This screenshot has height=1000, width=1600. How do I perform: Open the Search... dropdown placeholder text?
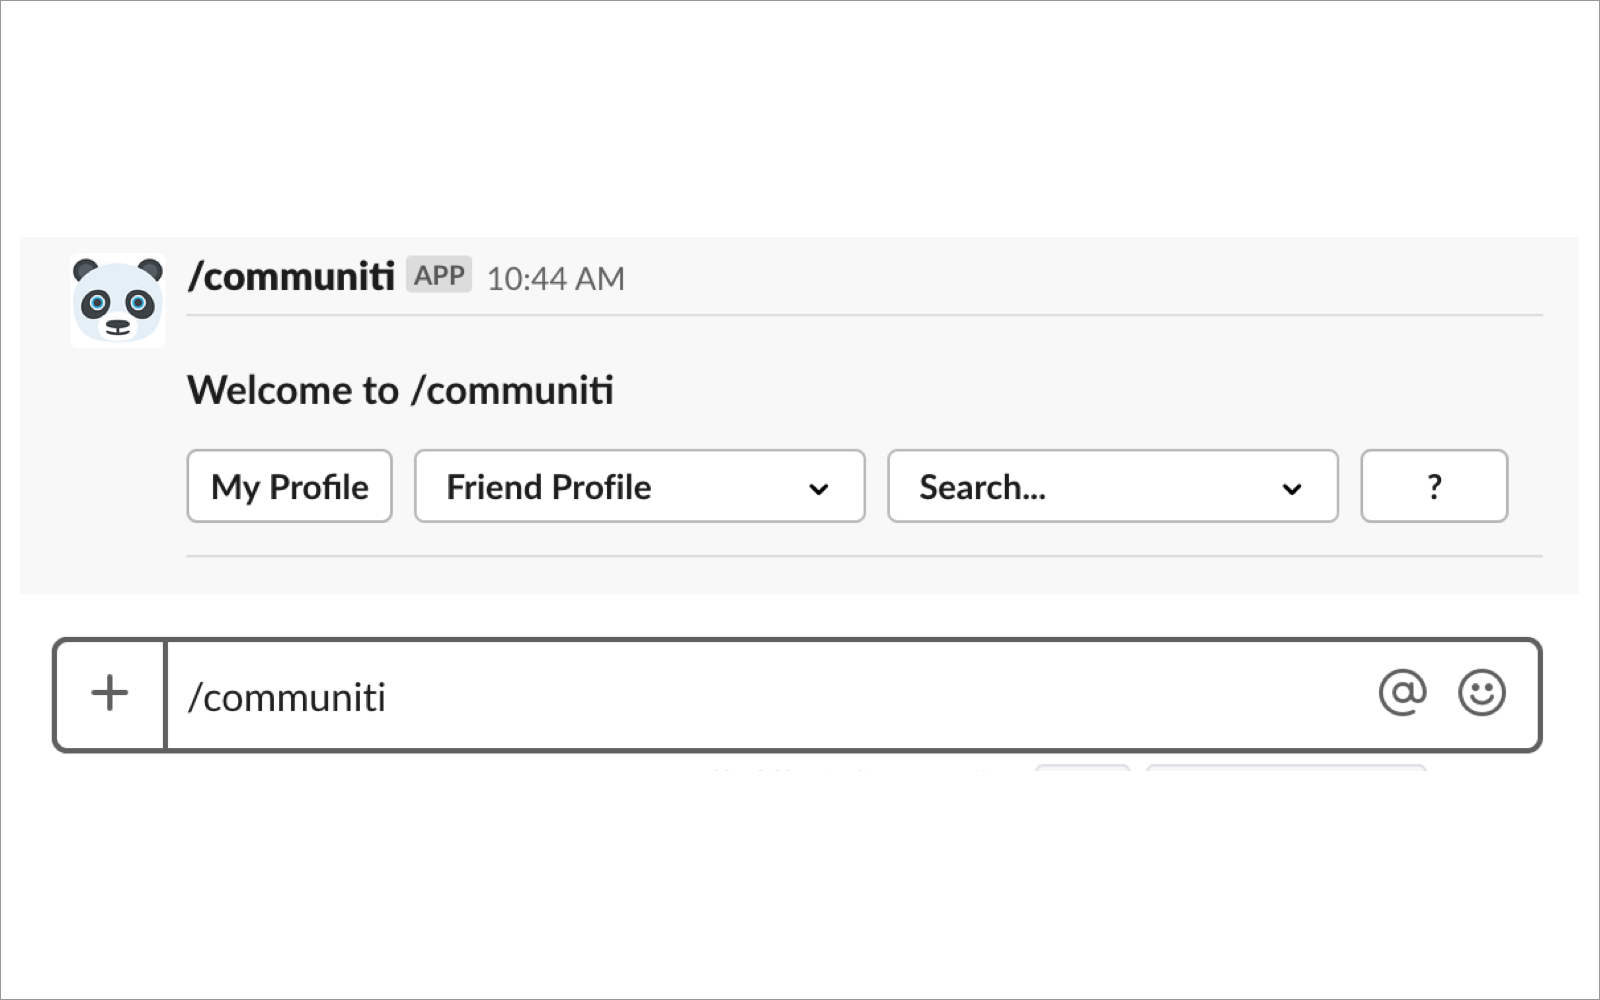982,487
